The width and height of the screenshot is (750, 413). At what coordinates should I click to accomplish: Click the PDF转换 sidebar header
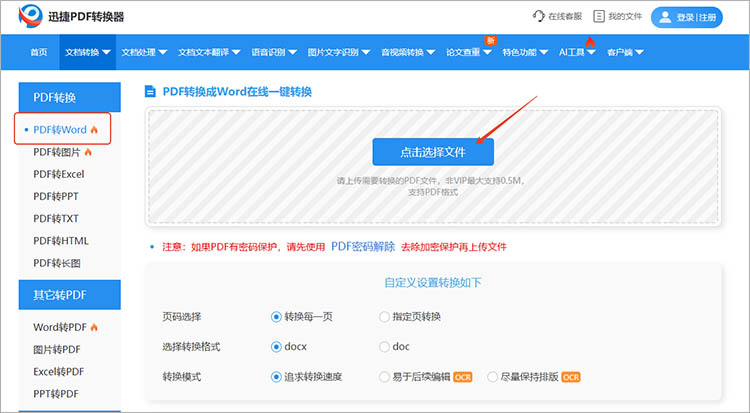pyautogui.click(x=69, y=97)
